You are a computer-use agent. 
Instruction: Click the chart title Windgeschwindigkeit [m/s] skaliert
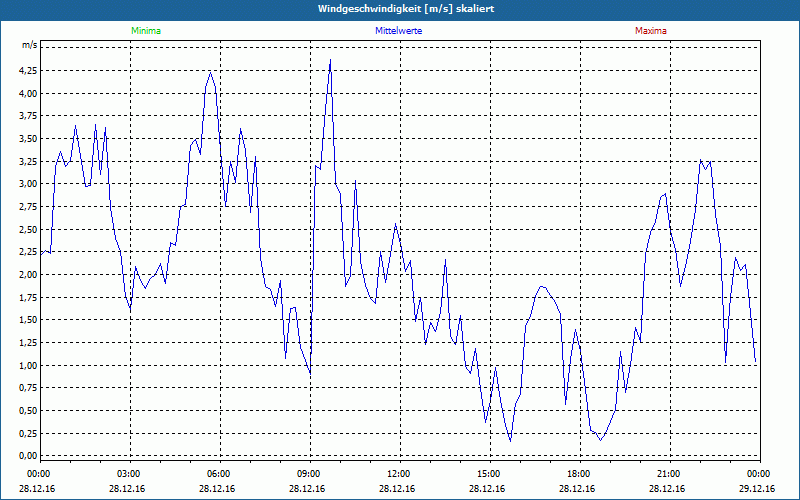[406, 9]
